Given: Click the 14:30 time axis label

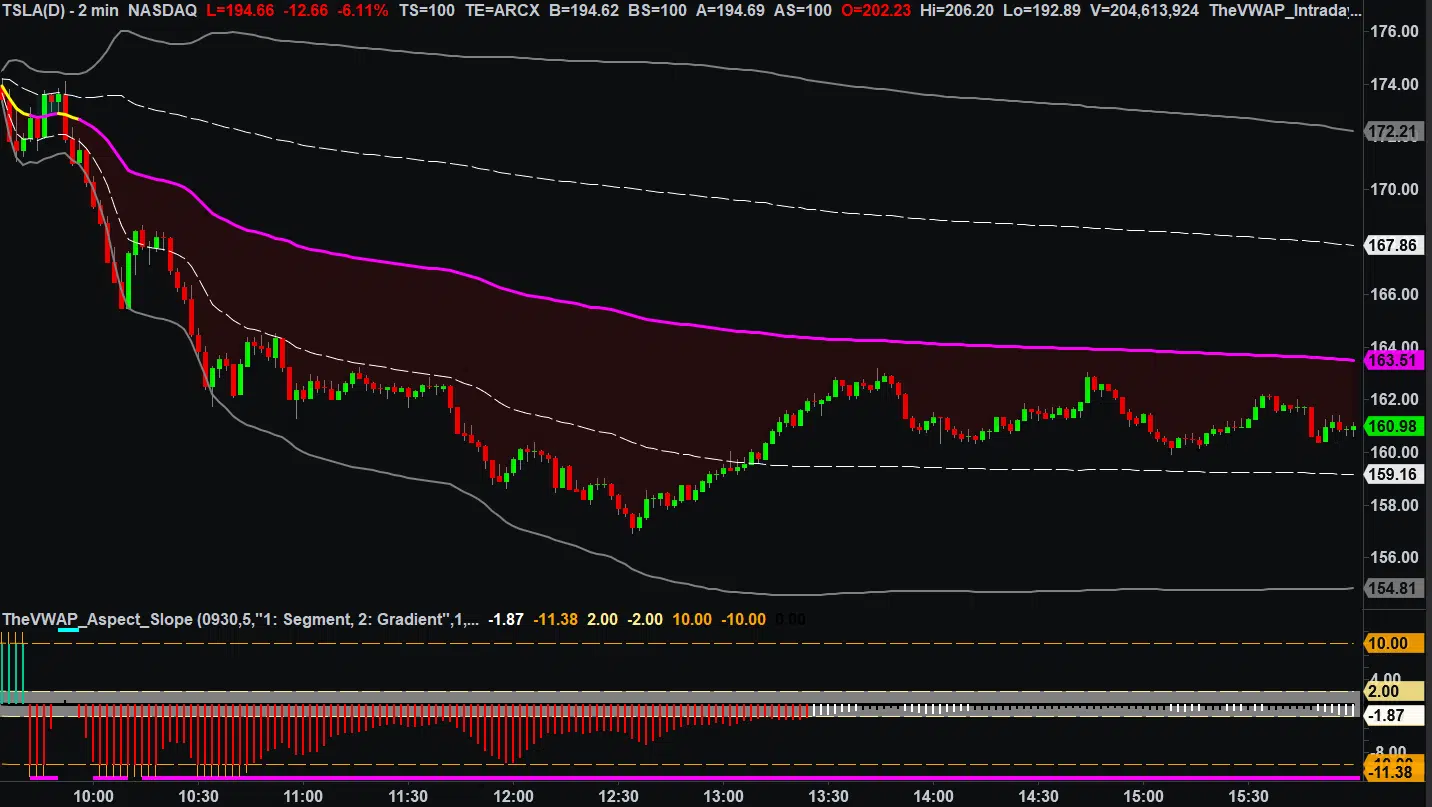Looking at the screenshot, I should tap(1038, 796).
